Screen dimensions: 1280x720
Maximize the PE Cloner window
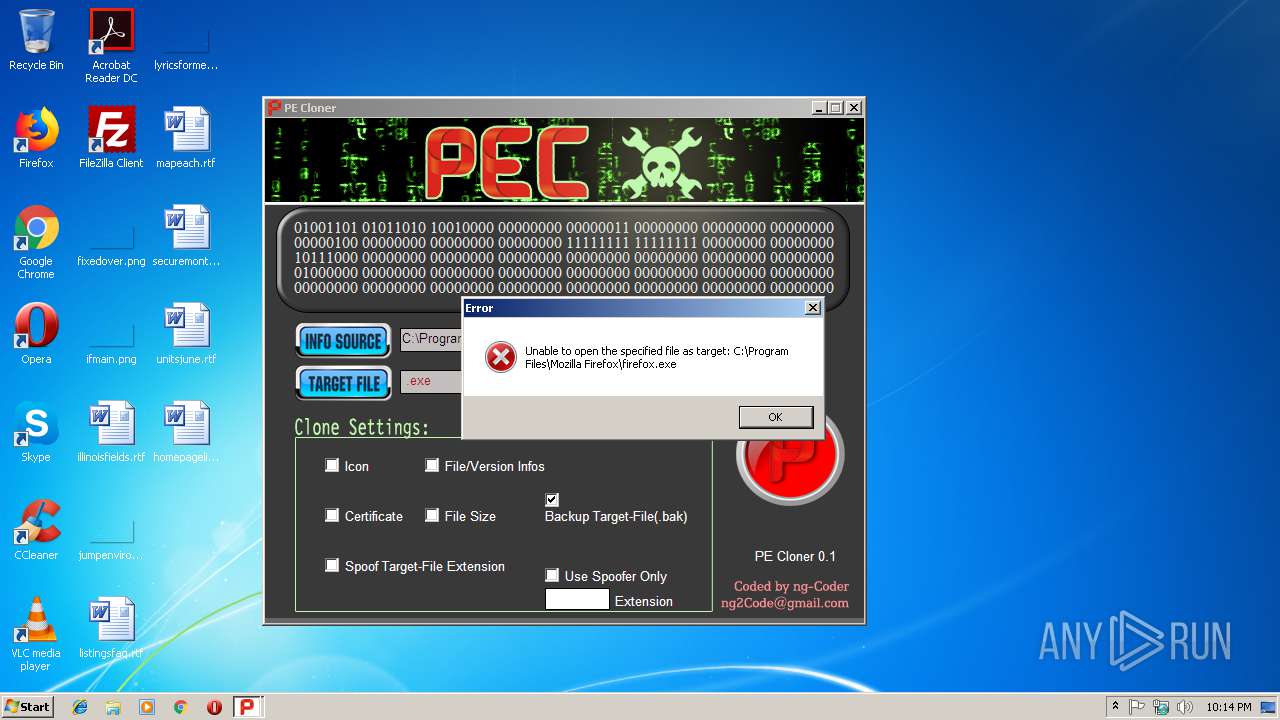(836, 108)
